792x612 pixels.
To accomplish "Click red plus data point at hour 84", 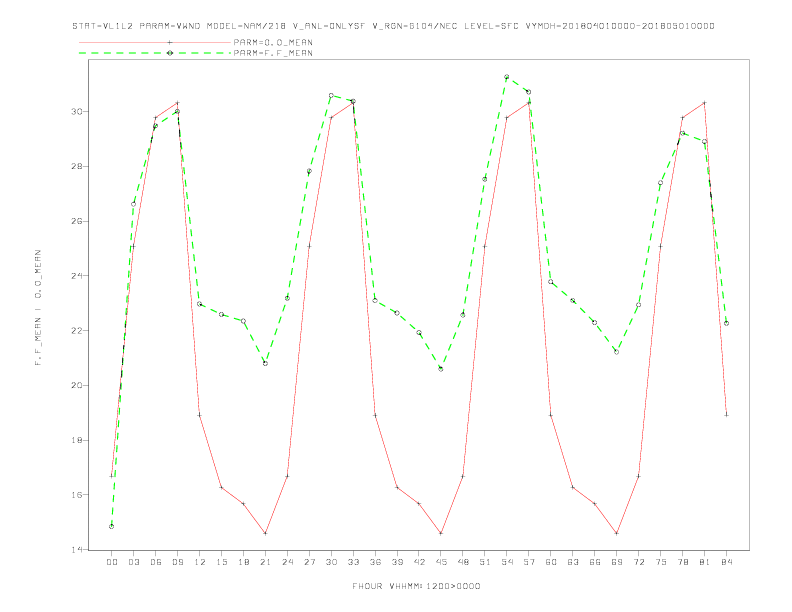I will click(x=726, y=415).
